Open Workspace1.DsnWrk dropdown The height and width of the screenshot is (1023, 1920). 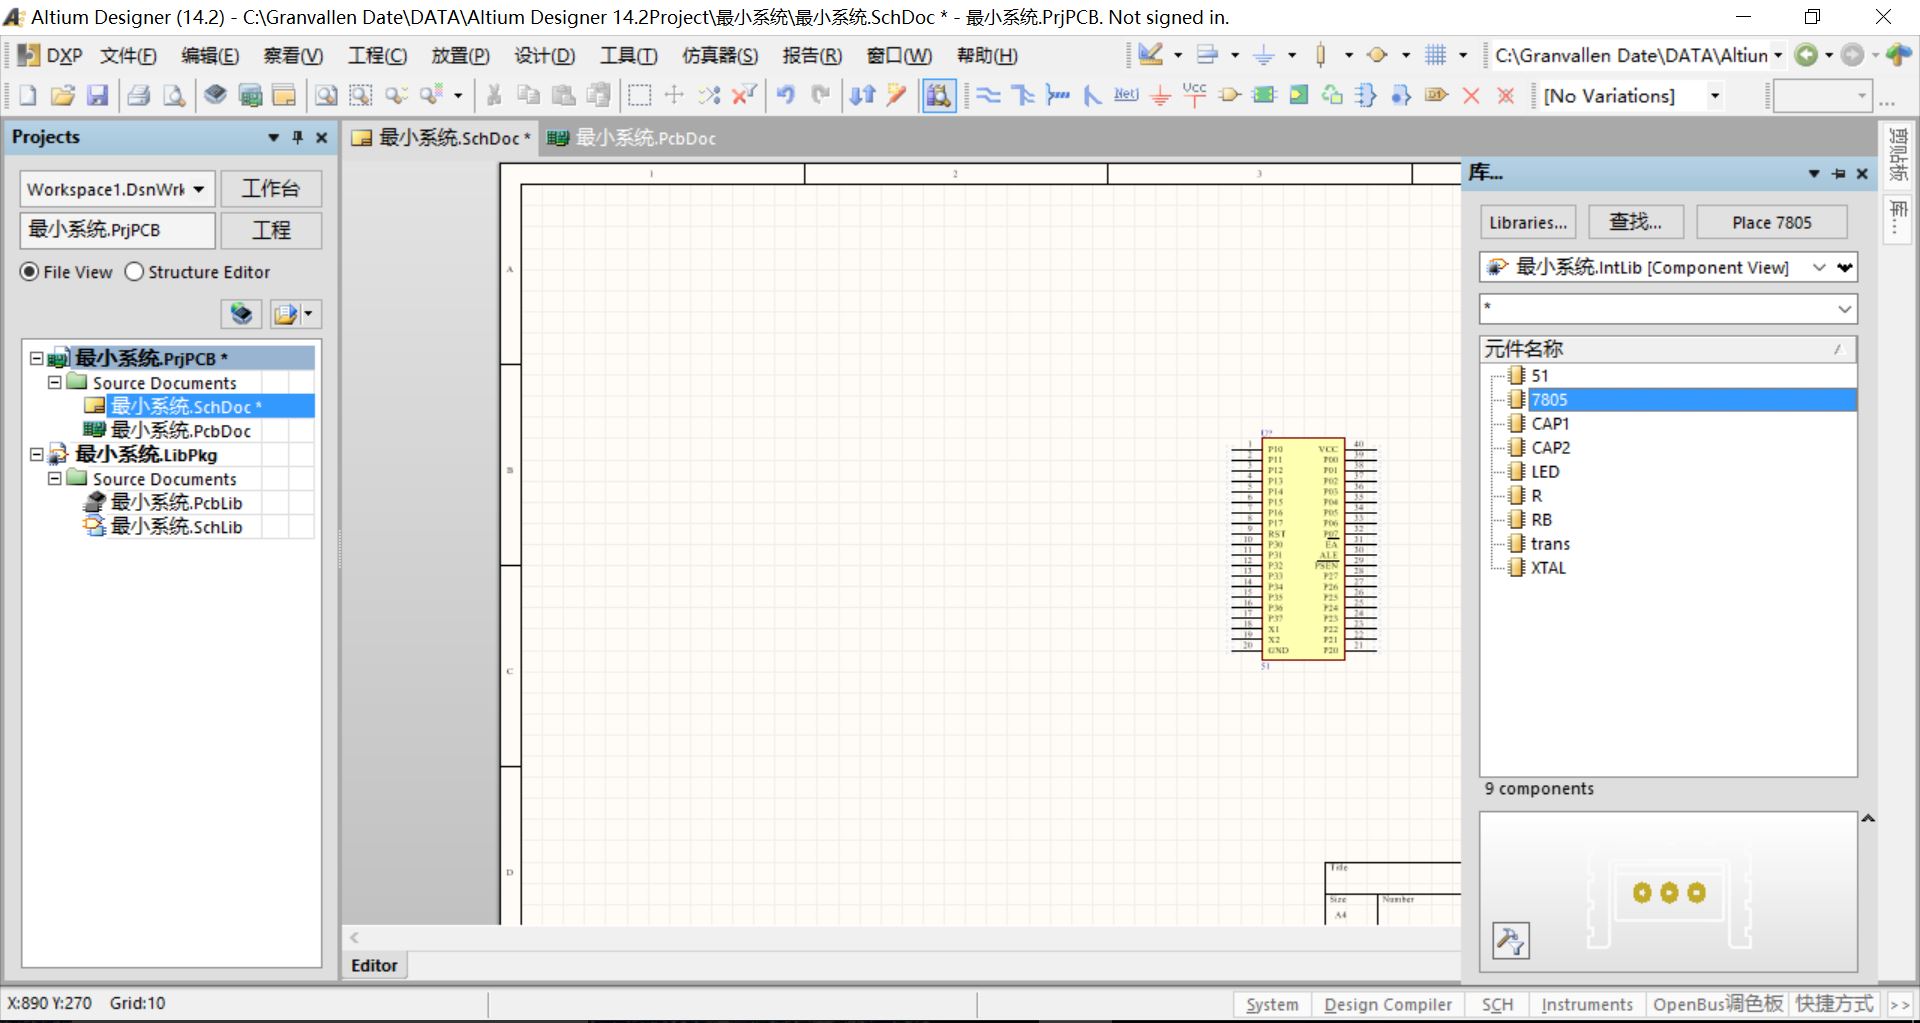tap(199, 189)
